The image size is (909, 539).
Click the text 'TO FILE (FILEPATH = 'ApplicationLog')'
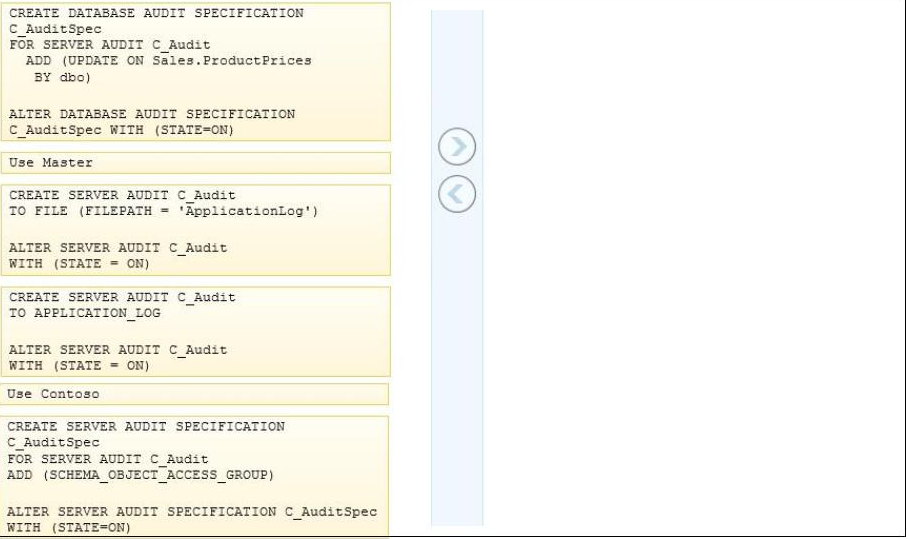[163, 211]
